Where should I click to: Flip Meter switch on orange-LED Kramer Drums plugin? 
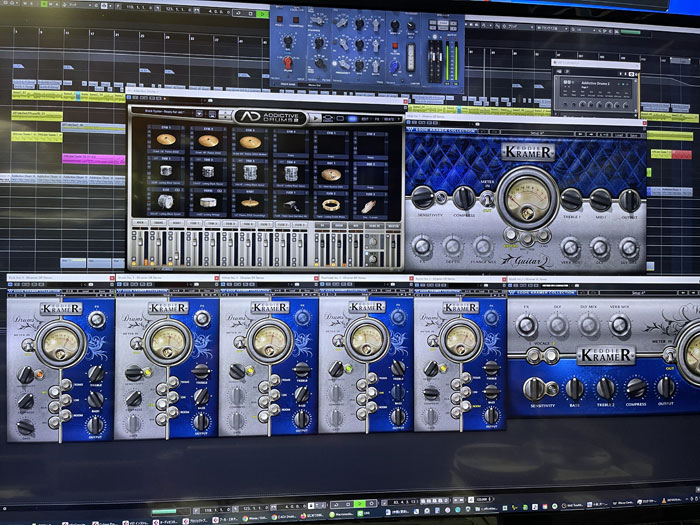[x=29, y=345]
